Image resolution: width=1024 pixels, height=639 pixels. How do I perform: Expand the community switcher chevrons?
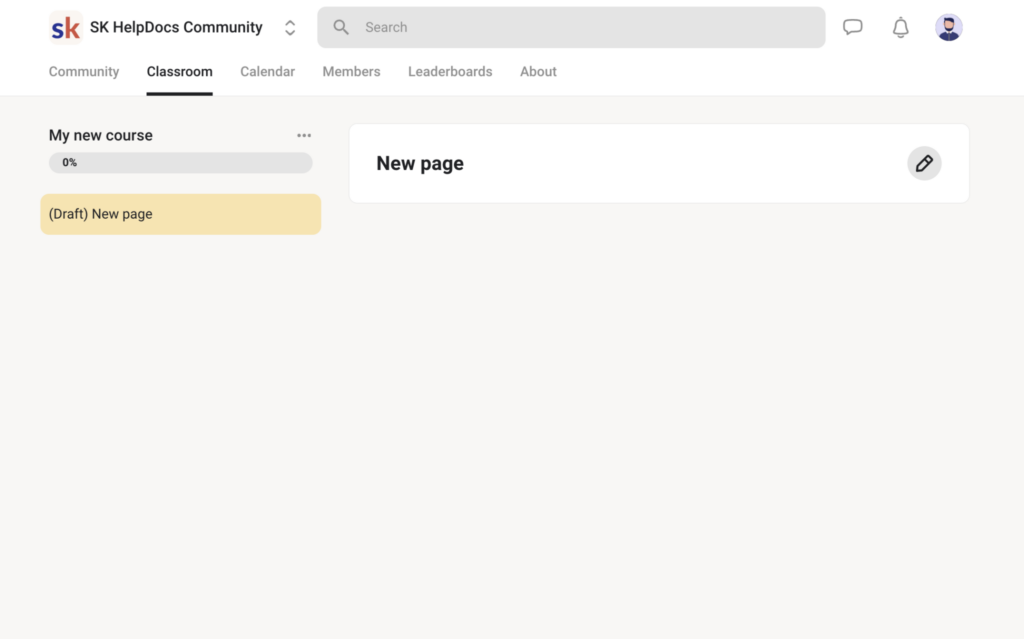point(290,28)
